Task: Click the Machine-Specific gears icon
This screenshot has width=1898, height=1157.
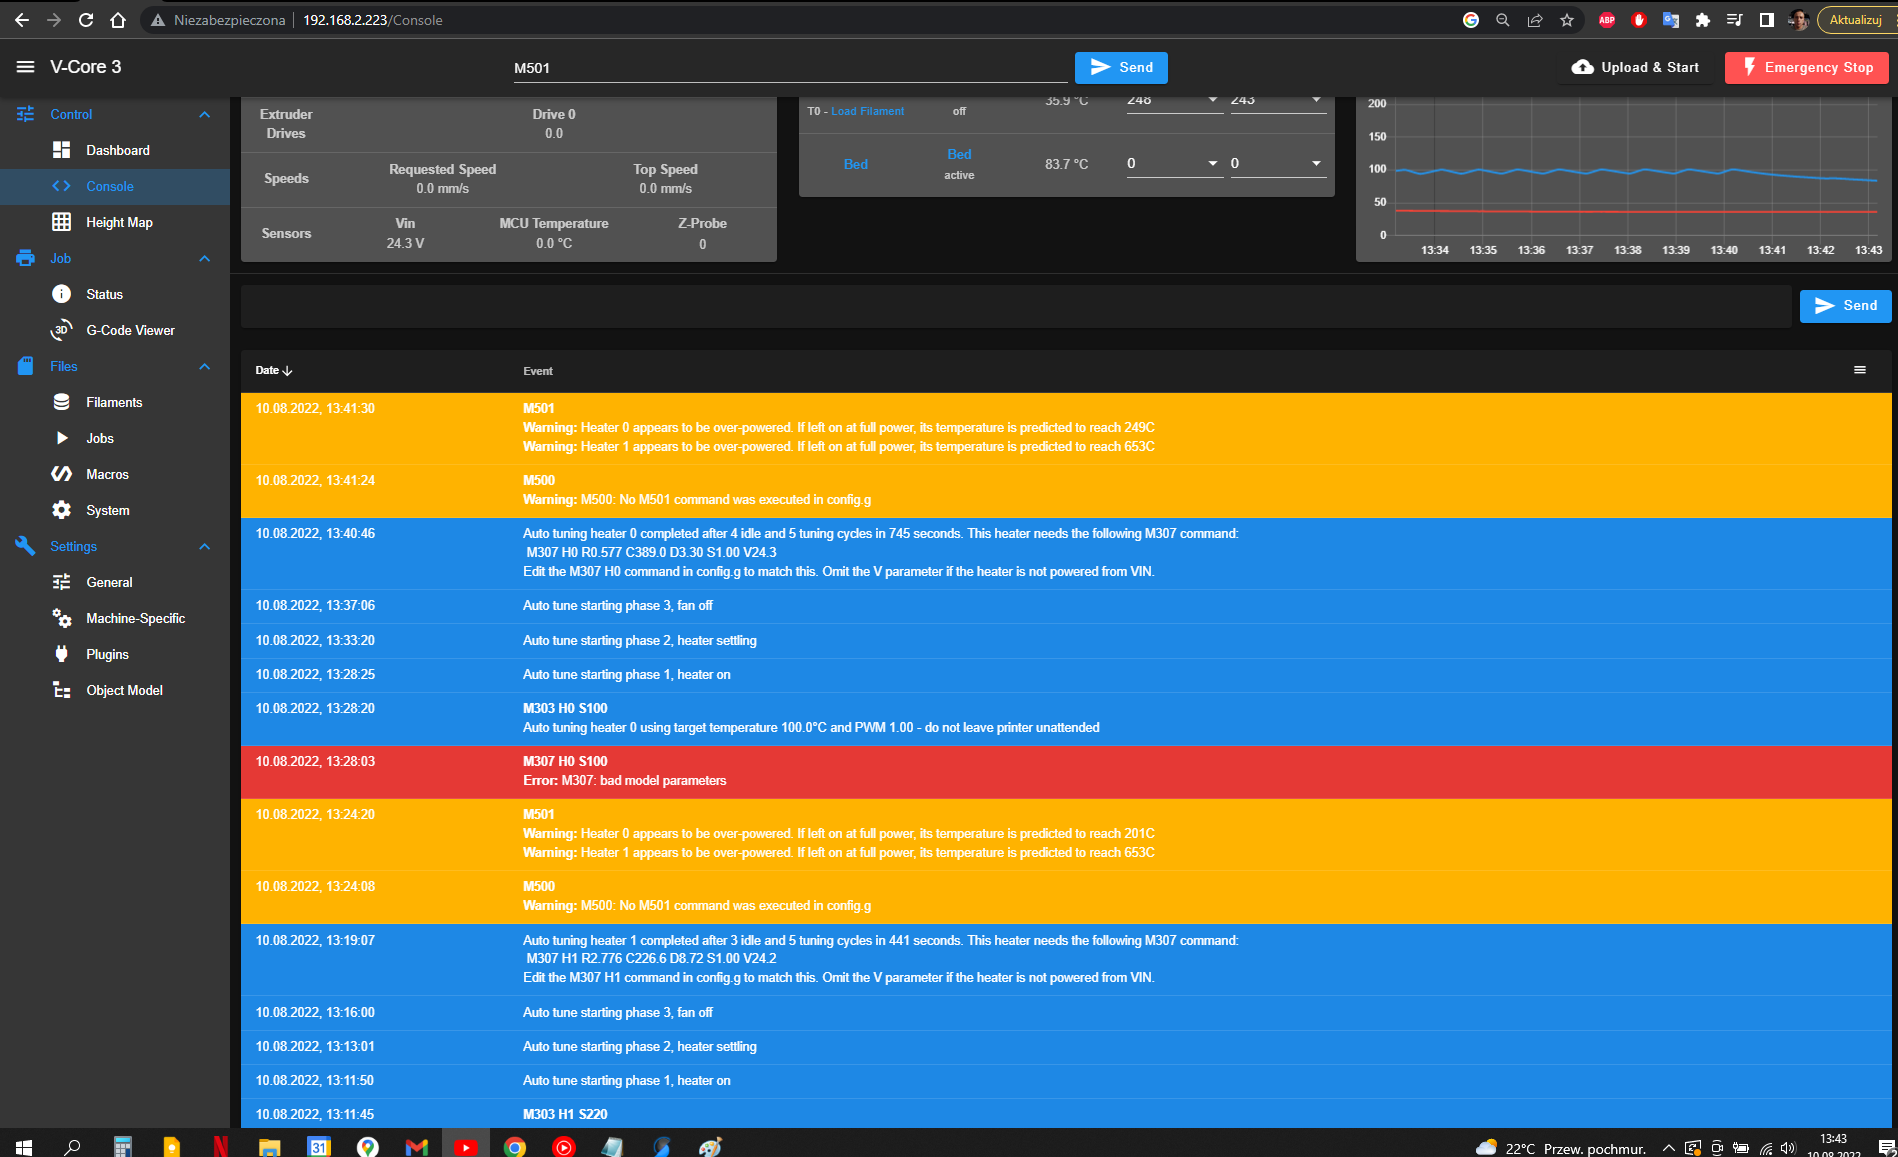Action: (x=61, y=618)
